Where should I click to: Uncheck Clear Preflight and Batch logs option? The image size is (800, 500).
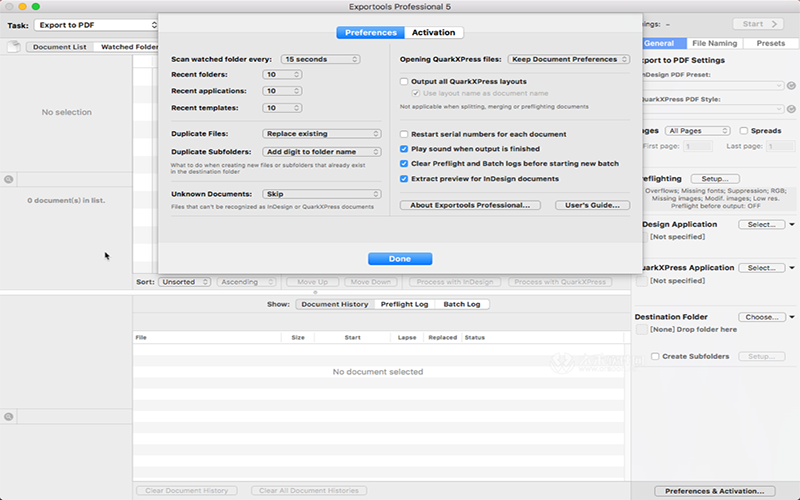click(404, 164)
